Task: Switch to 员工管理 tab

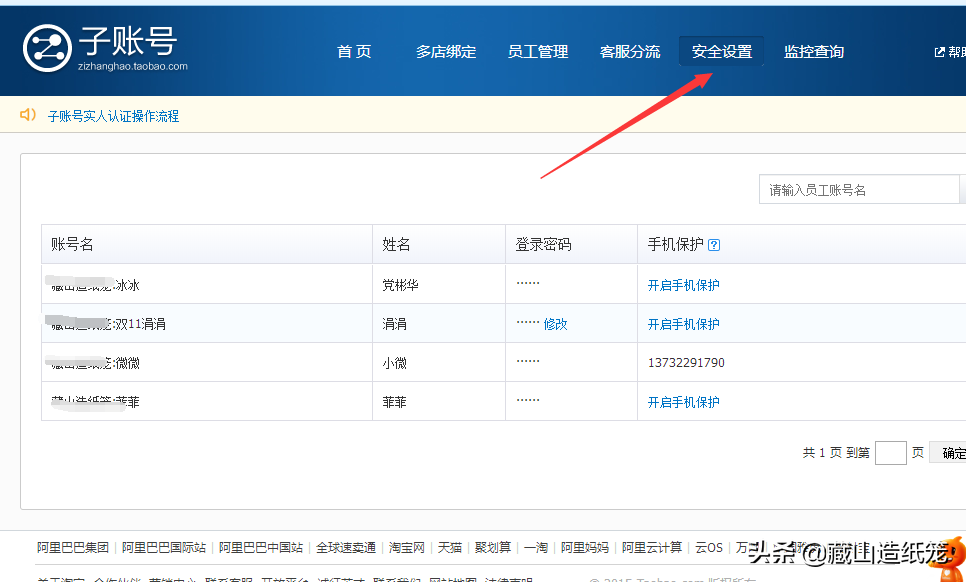Action: [x=538, y=52]
